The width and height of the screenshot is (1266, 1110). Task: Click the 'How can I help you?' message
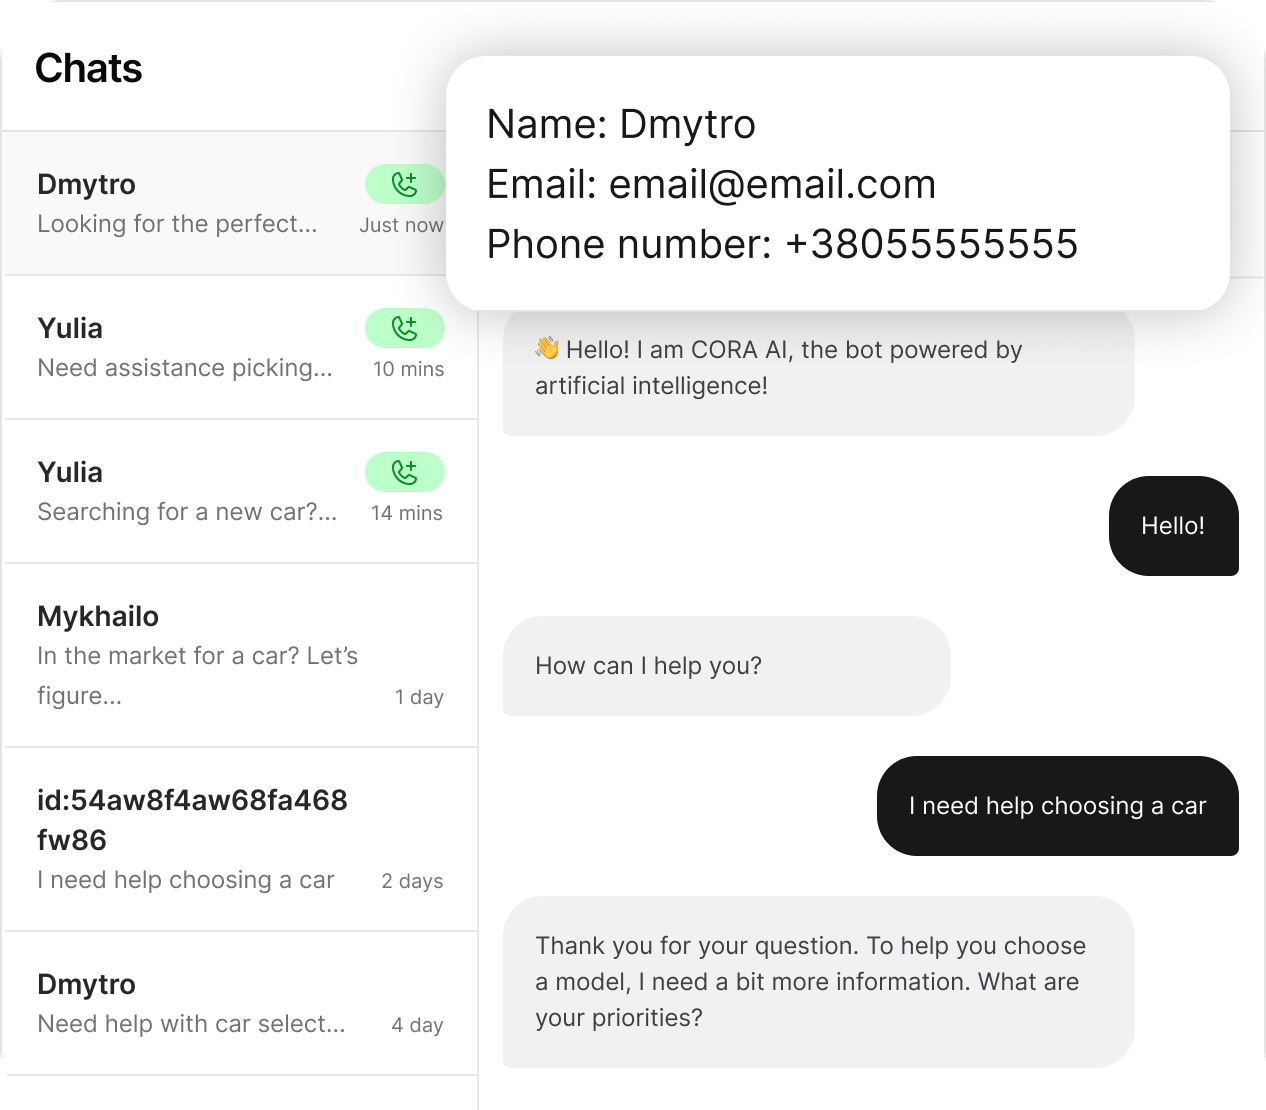coord(726,666)
